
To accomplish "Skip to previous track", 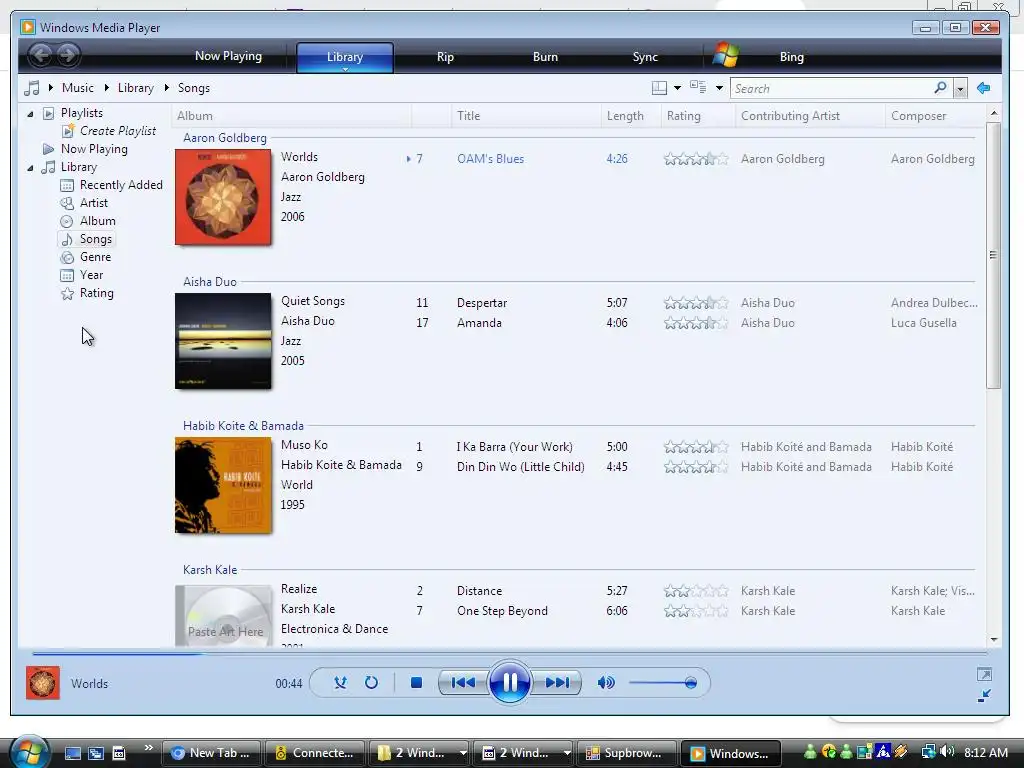I will 463,682.
